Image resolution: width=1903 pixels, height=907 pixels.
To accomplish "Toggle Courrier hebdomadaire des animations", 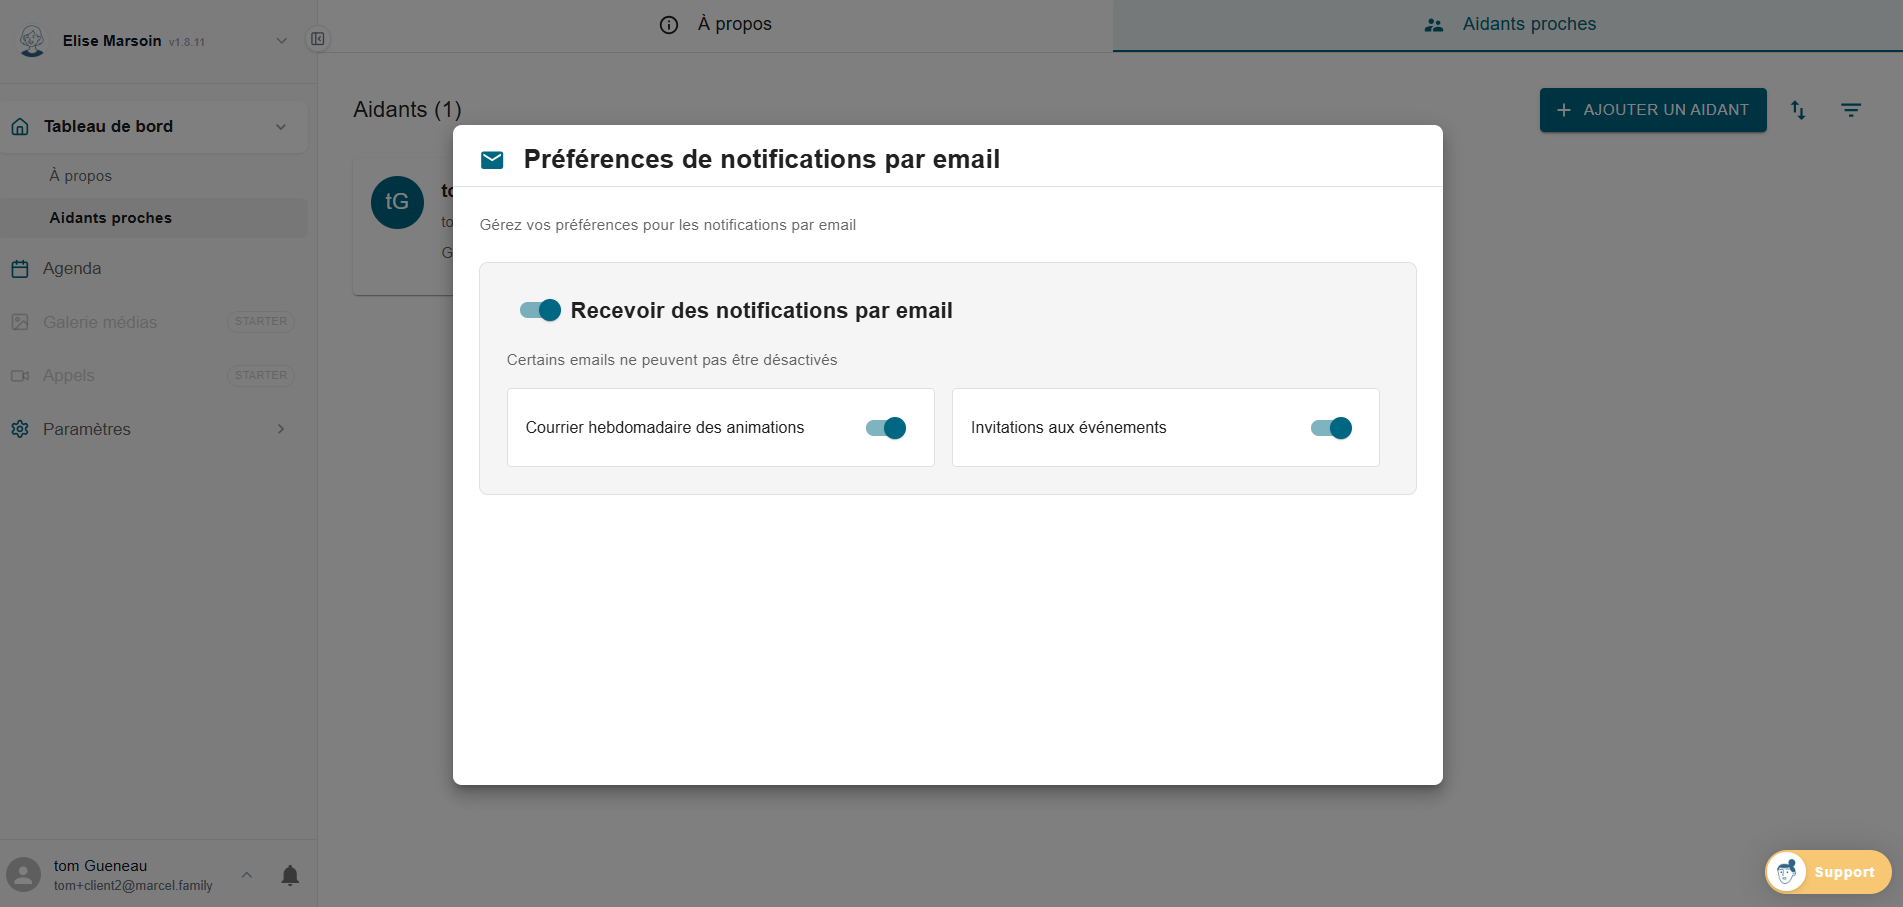I will click(885, 427).
